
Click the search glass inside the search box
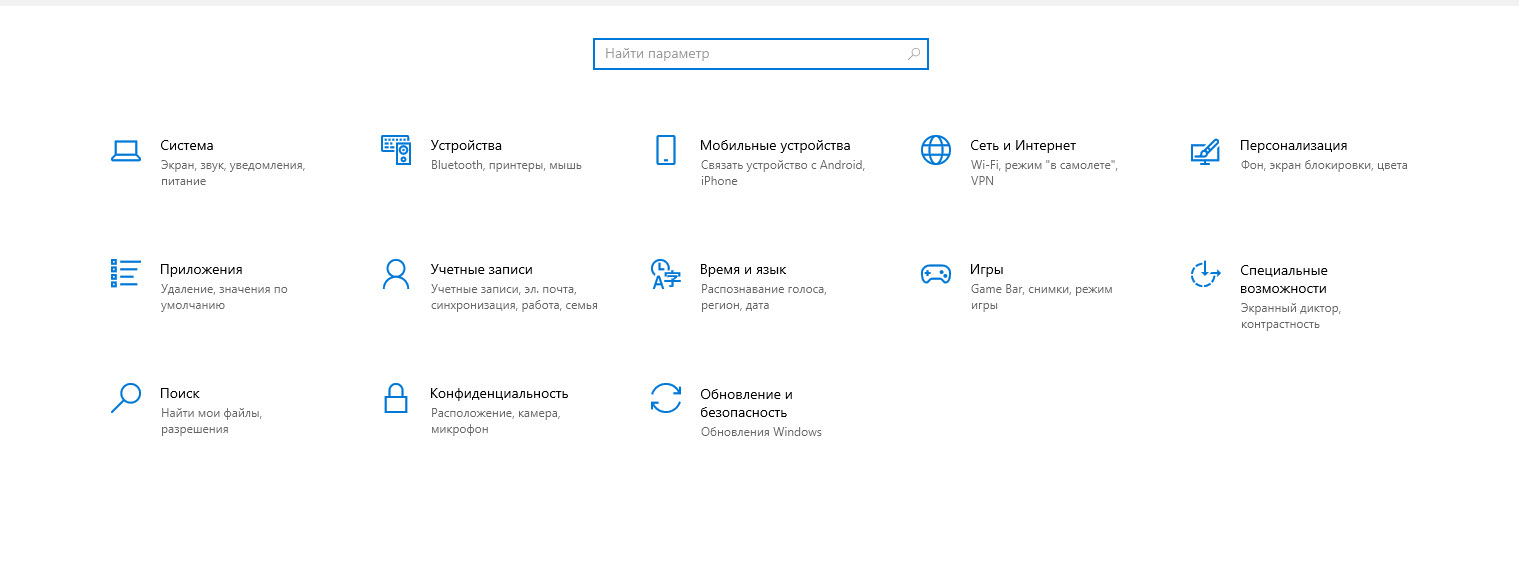point(913,54)
